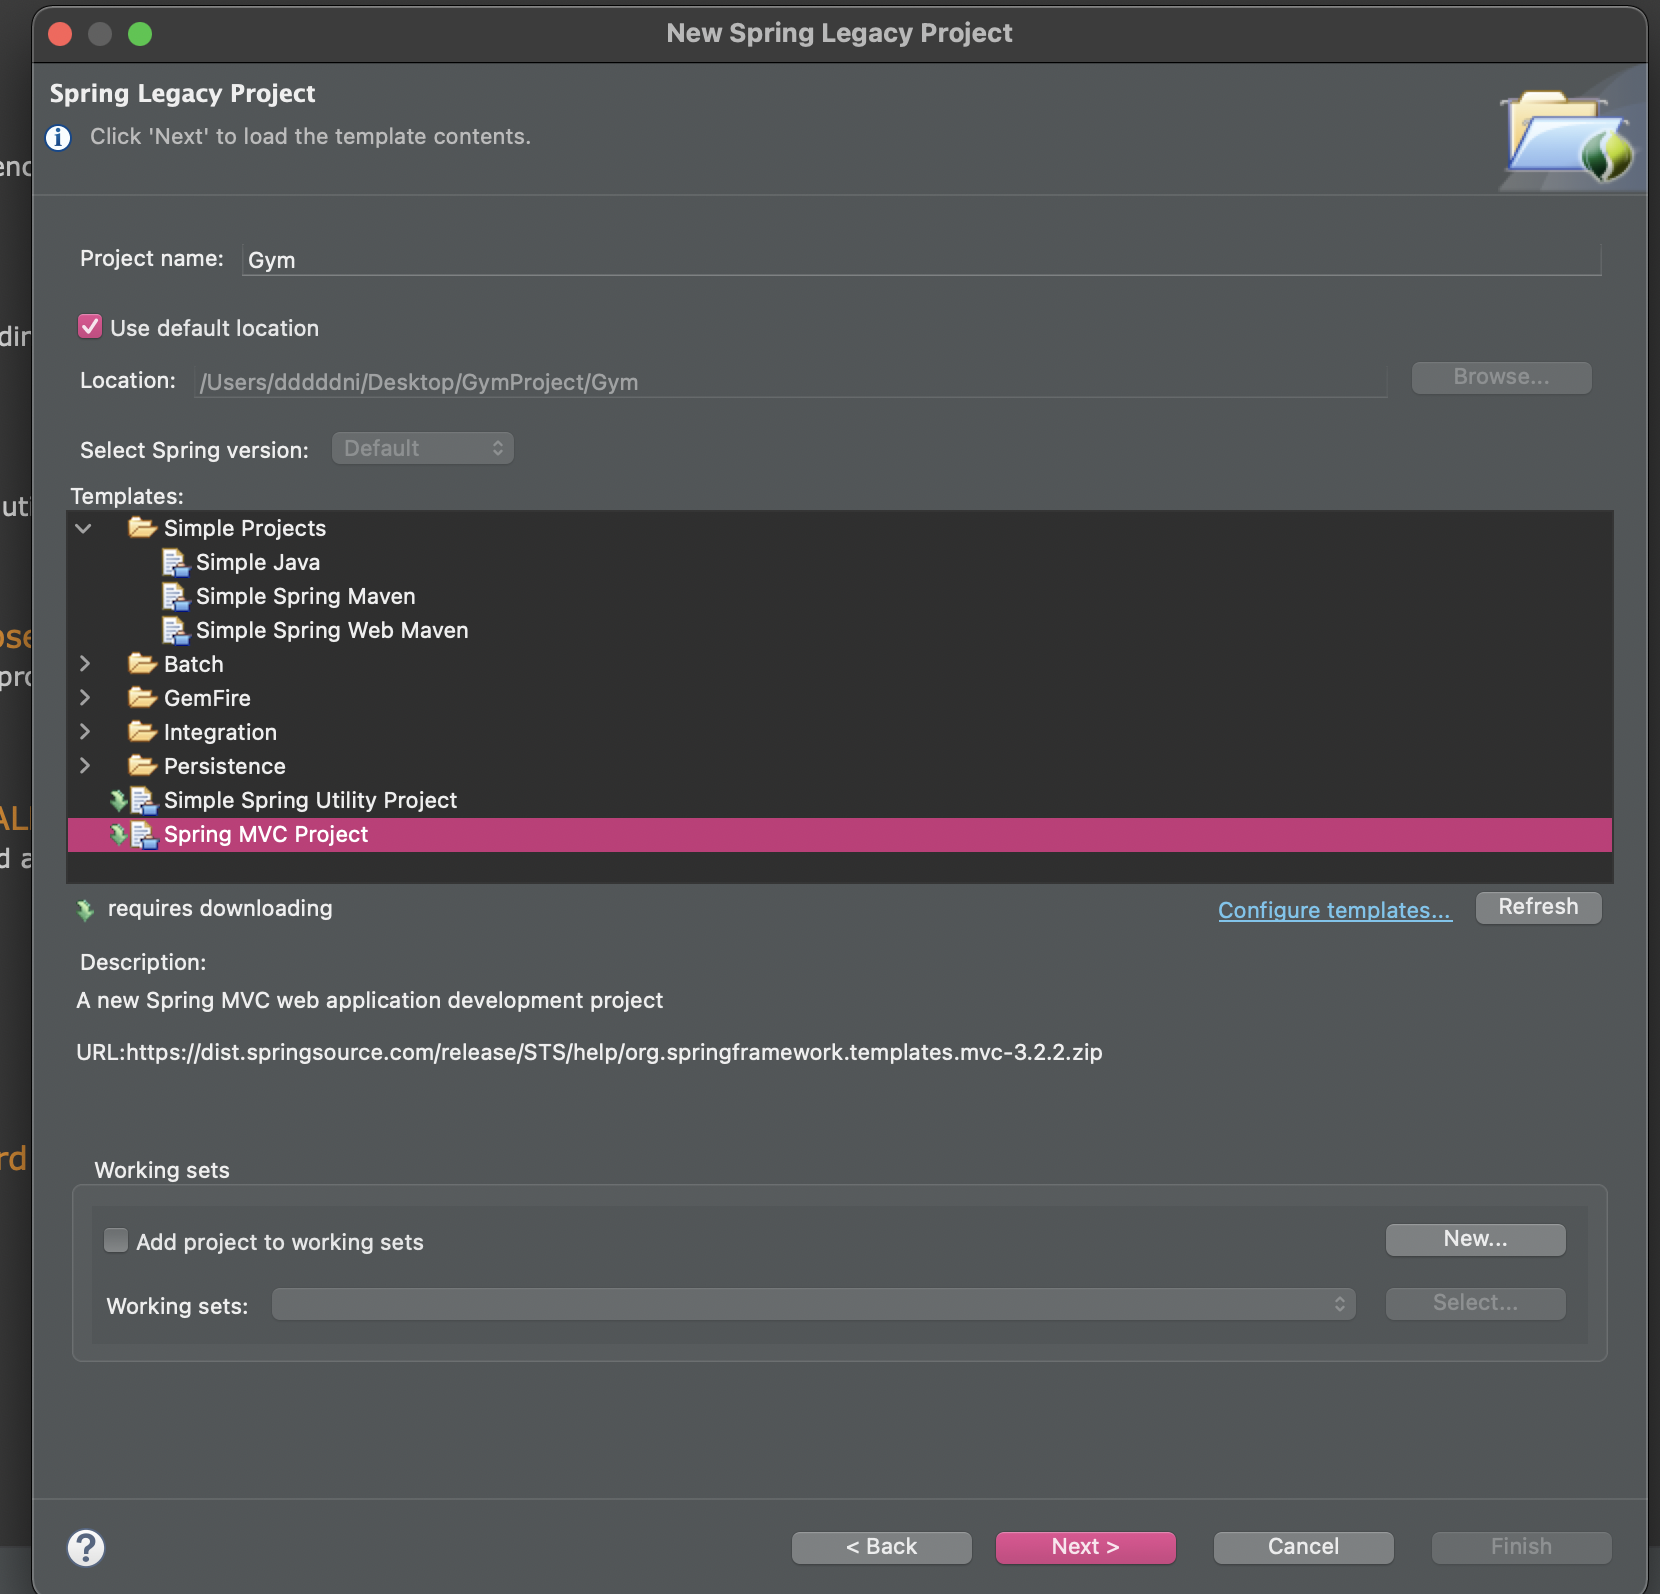Toggle the Use default location checkbox
Image resolution: width=1660 pixels, height=1594 pixels.
point(90,327)
